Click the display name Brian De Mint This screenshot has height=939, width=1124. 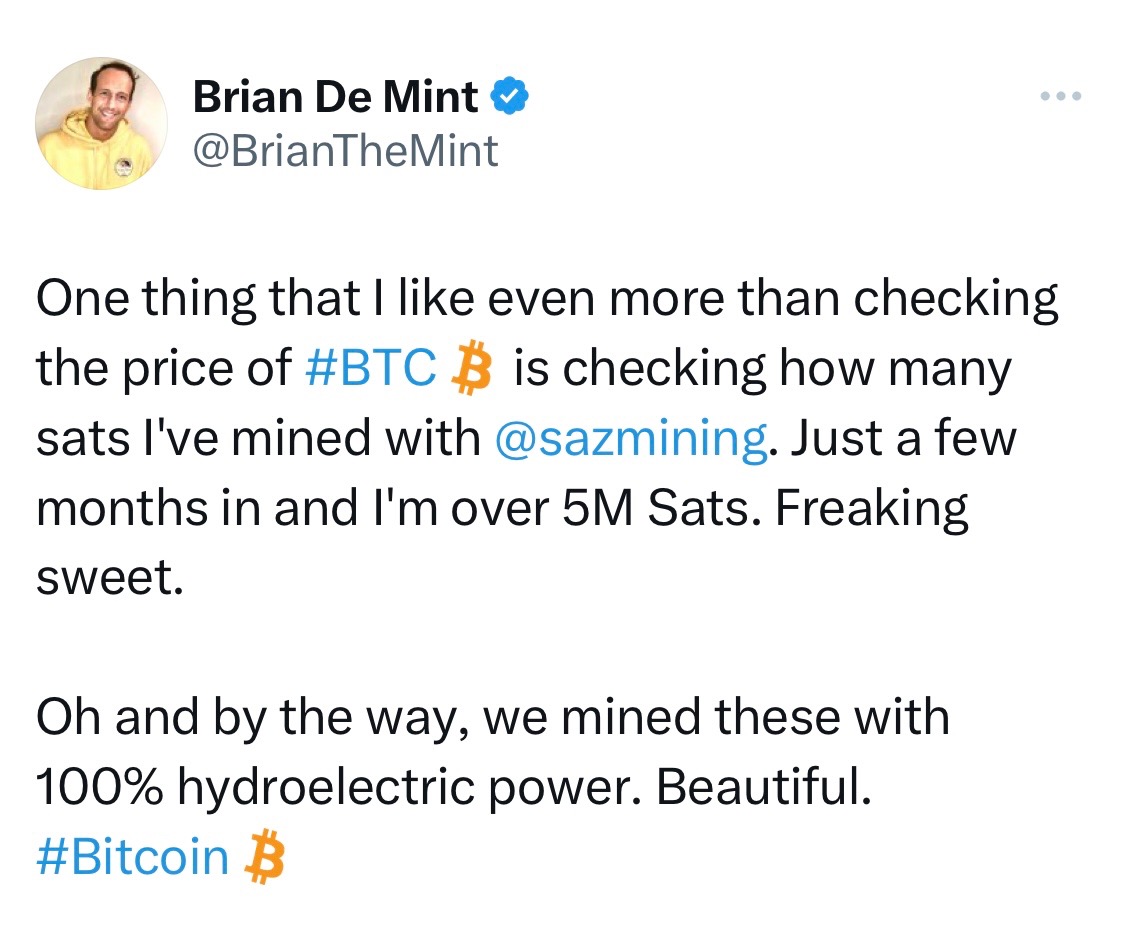(x=335, y=97)
